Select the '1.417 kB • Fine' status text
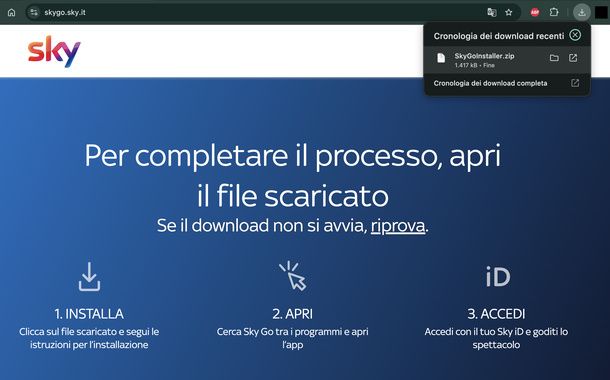Image resolution: width=610 pixels, height=380 pixels. coord(474,65)
